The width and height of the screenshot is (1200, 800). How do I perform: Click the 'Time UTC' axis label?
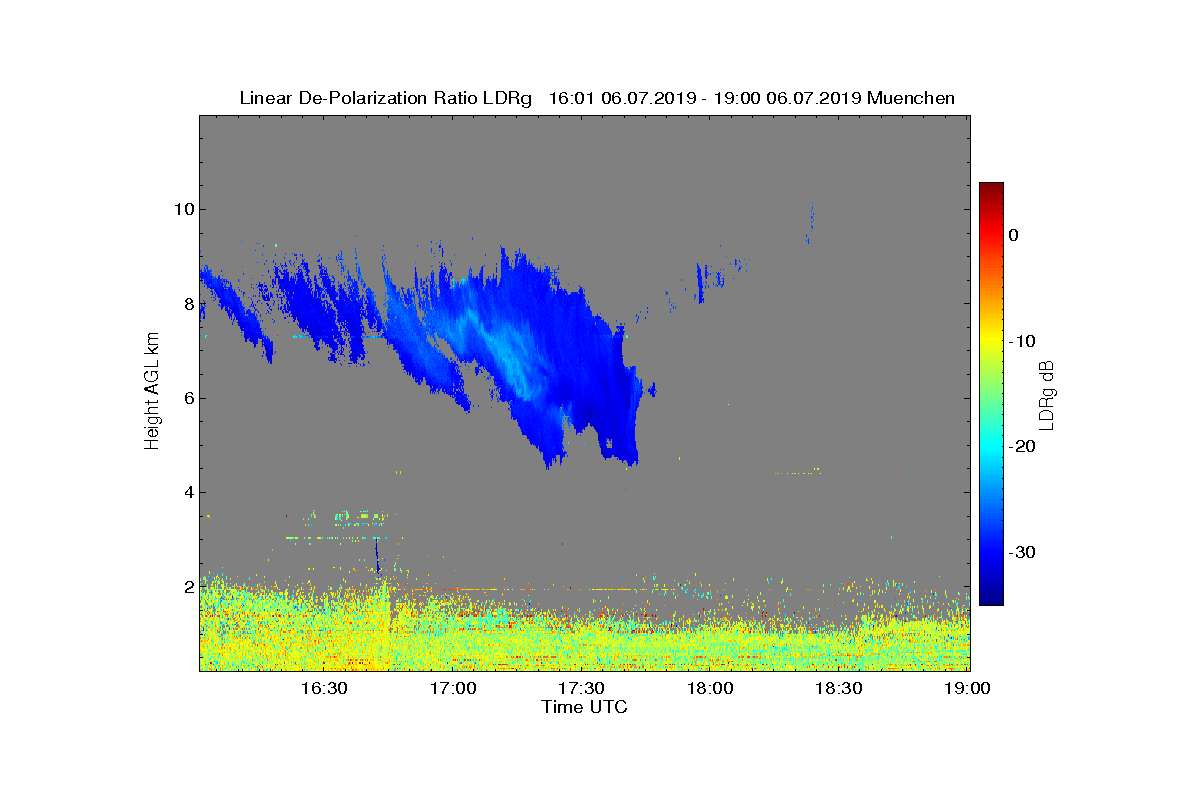585,707
